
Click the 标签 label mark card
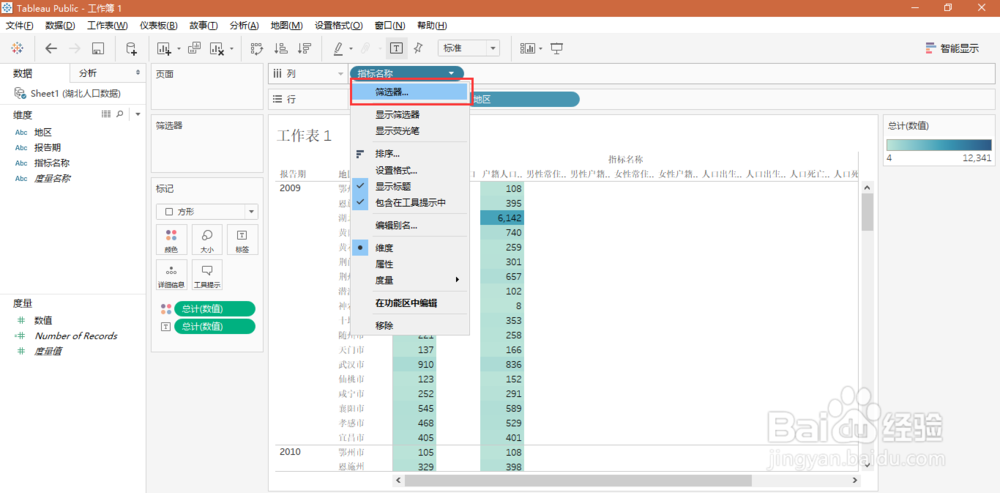[242, 240]
